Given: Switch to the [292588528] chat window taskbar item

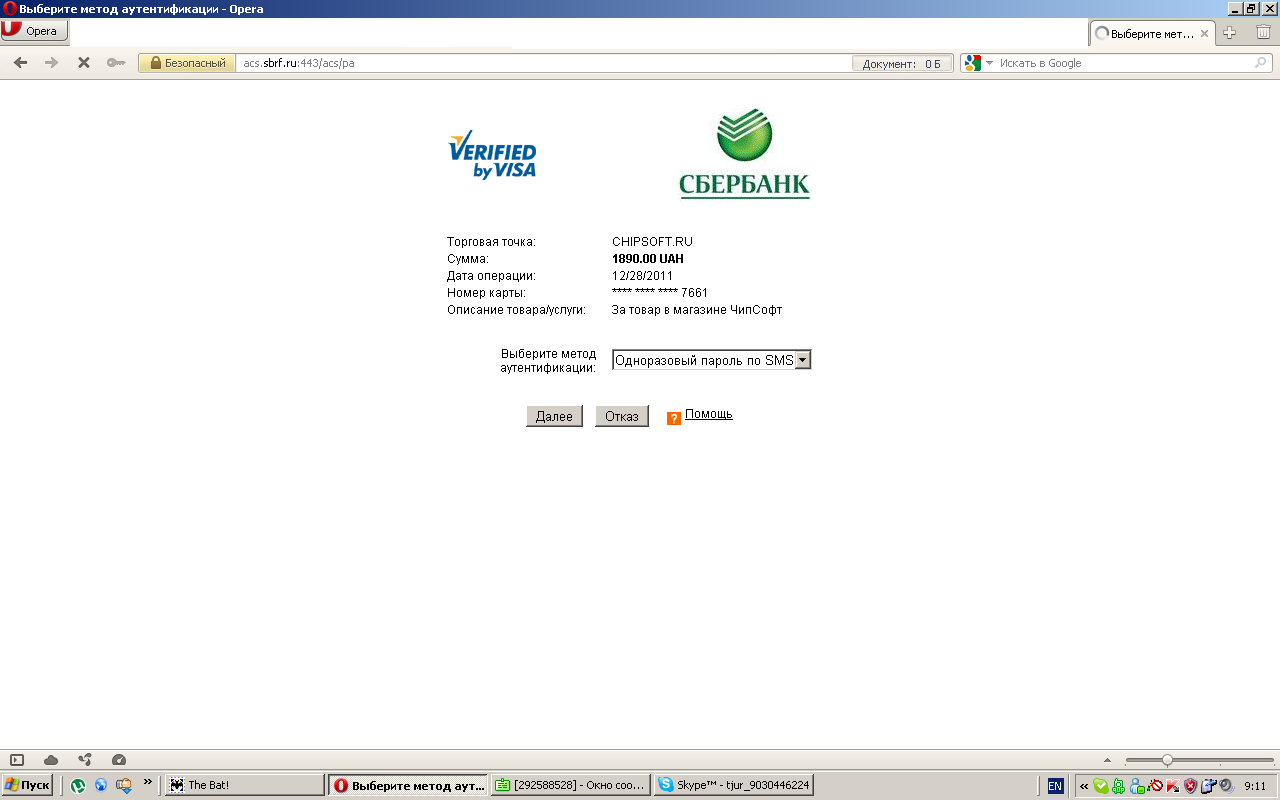Looking at the screenshot, I should (x=571, y=785).
